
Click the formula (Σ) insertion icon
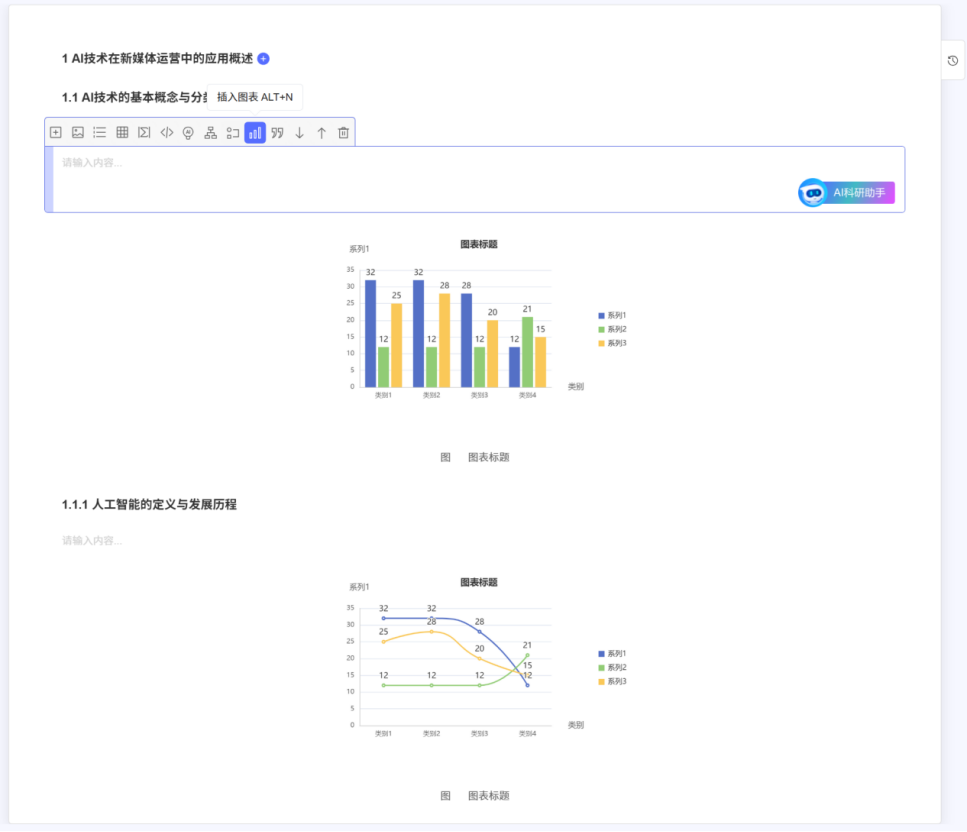[143, 132]
